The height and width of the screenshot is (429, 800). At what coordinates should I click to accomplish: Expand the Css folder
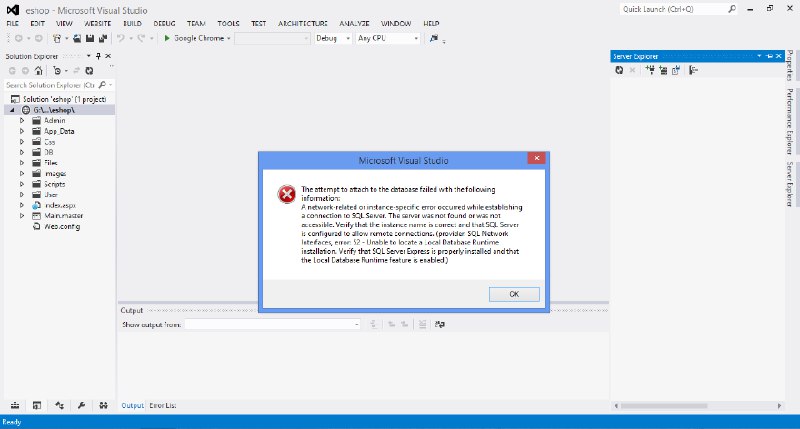22,142
